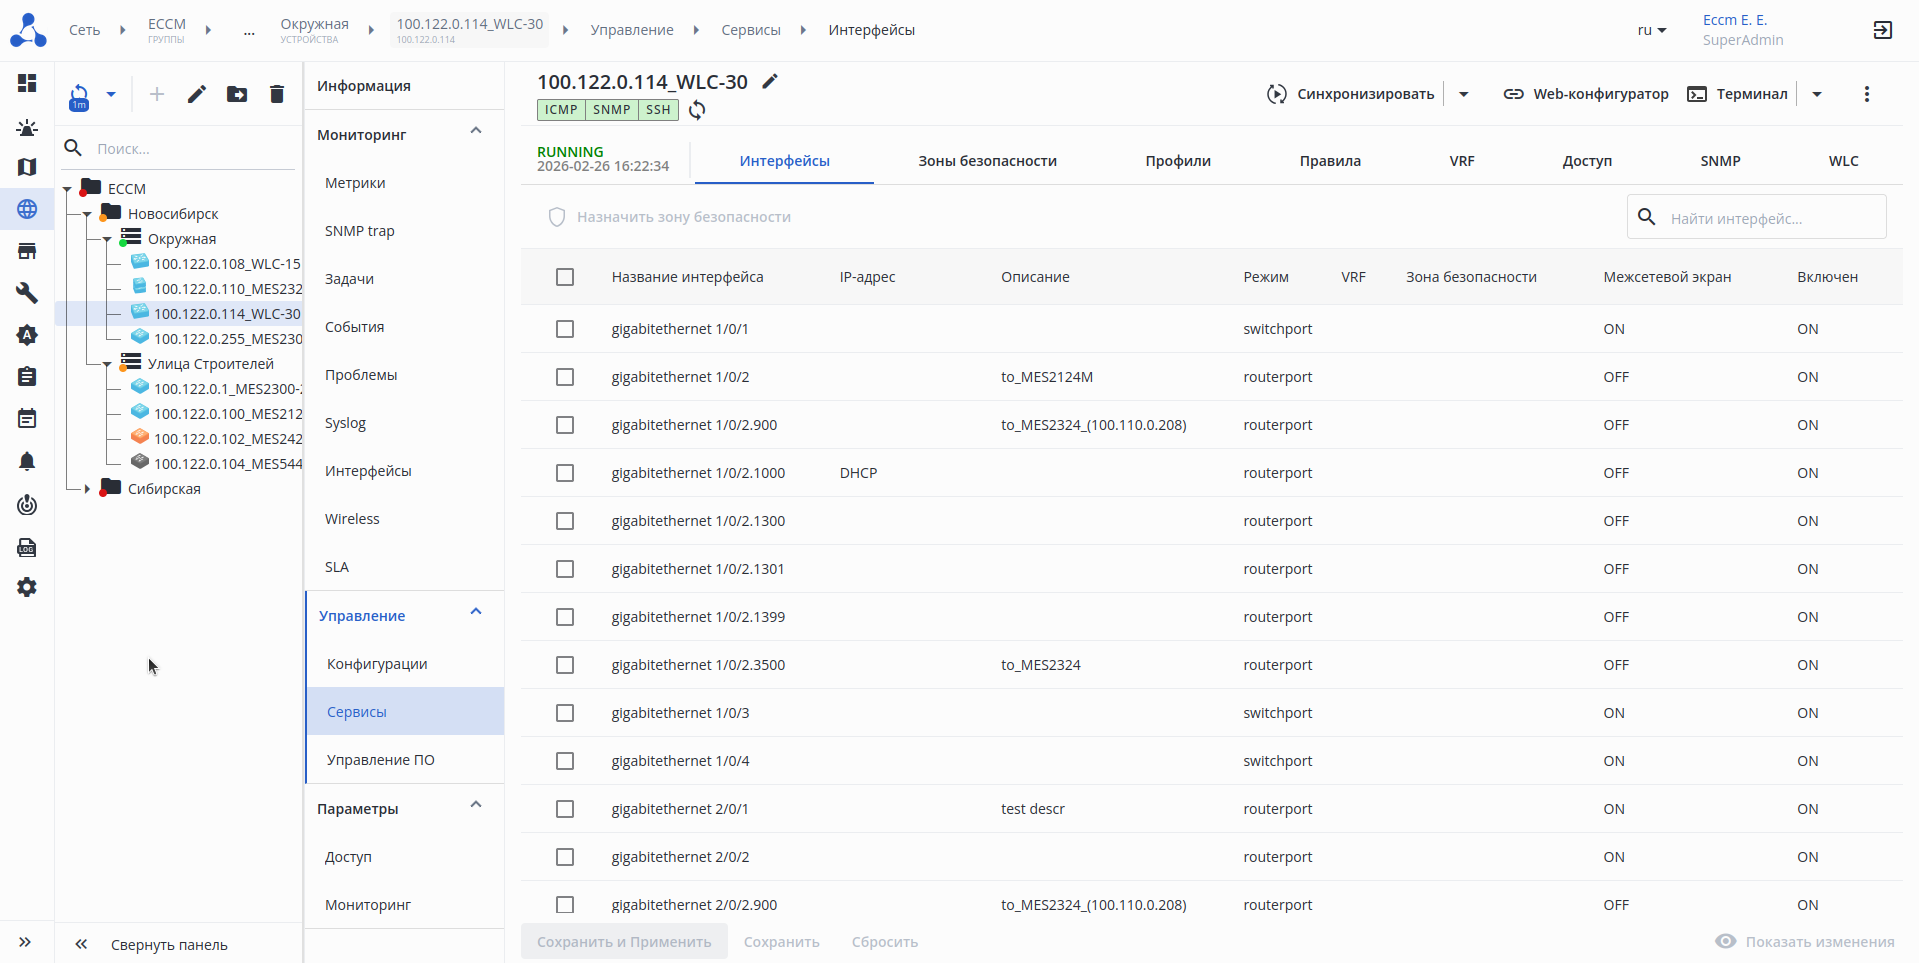Open the three-dots more options menu

pos(1866,94)
